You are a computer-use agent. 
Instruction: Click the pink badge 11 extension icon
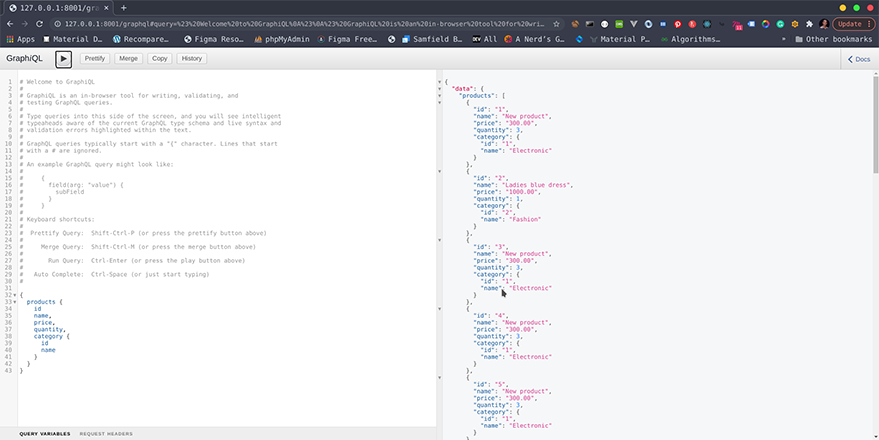tap(737, 25)
